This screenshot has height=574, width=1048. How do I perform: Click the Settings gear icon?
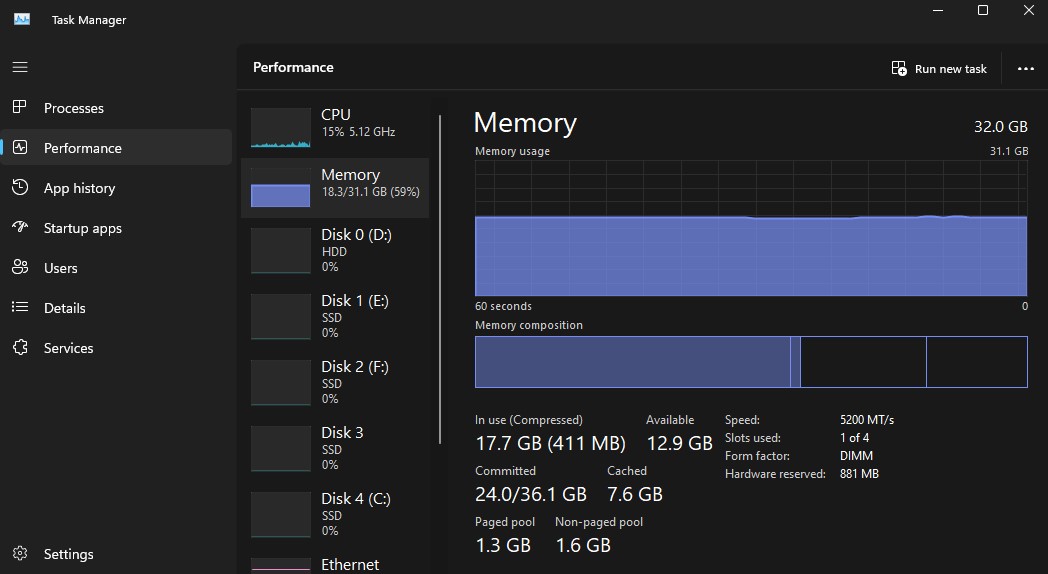click(20, 553)
